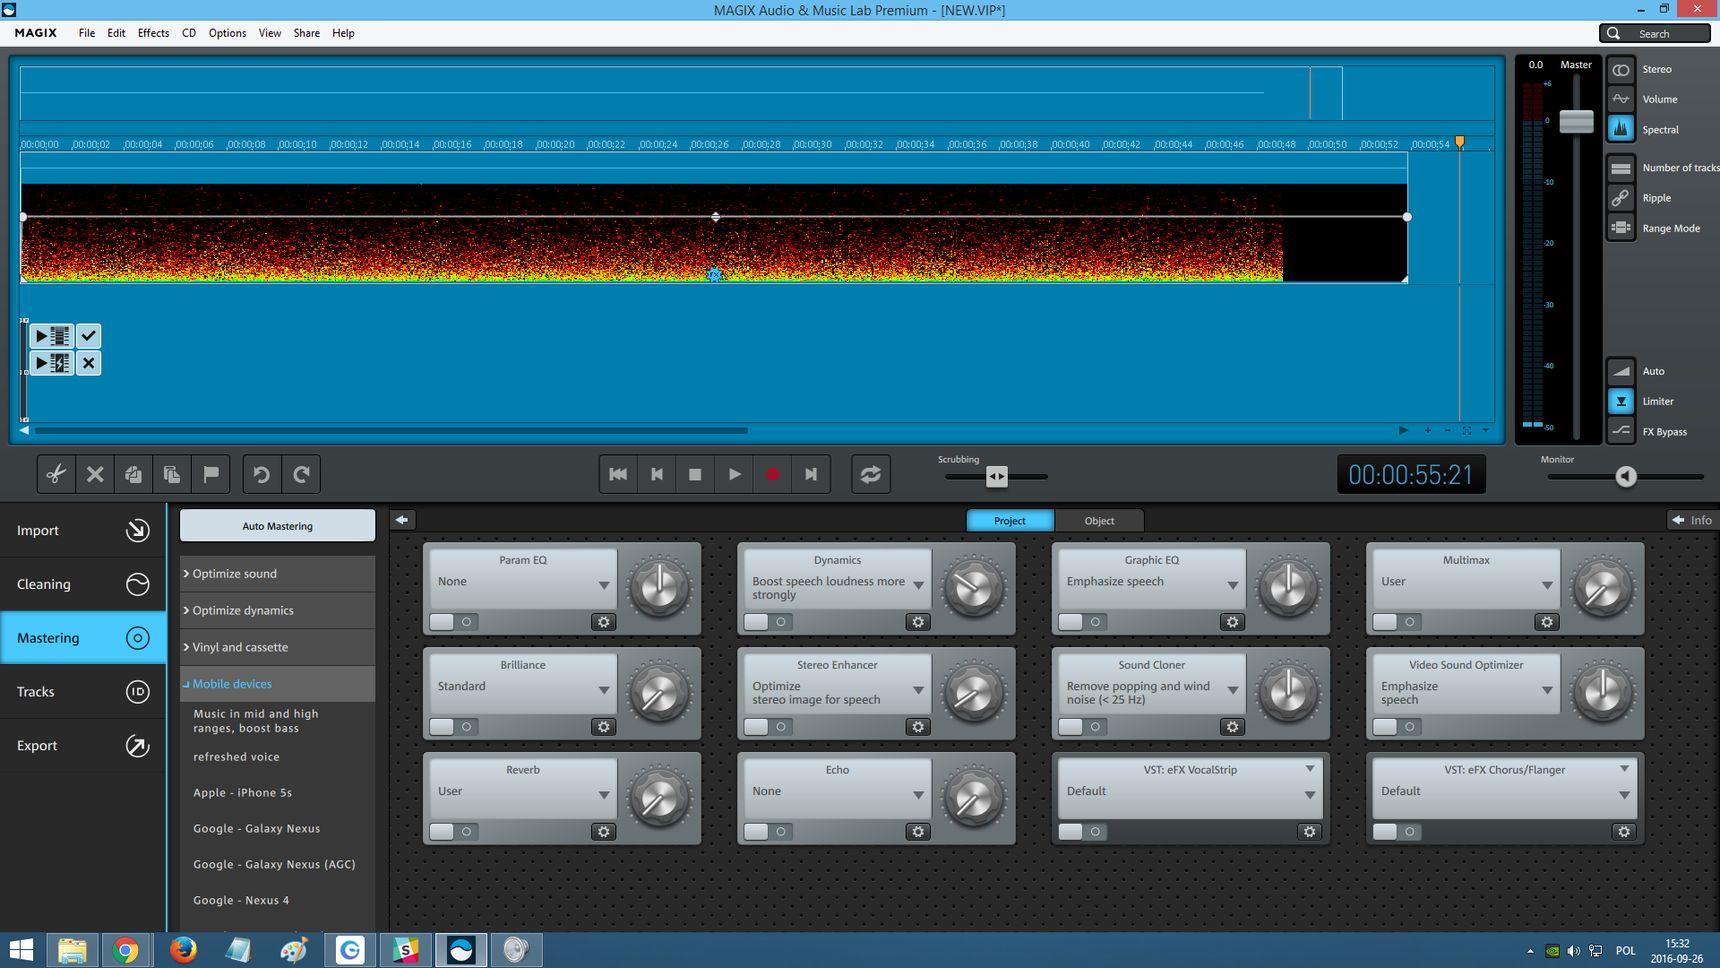Expand Optimize dynamics category
The image size is (1720, 968).
277,611
